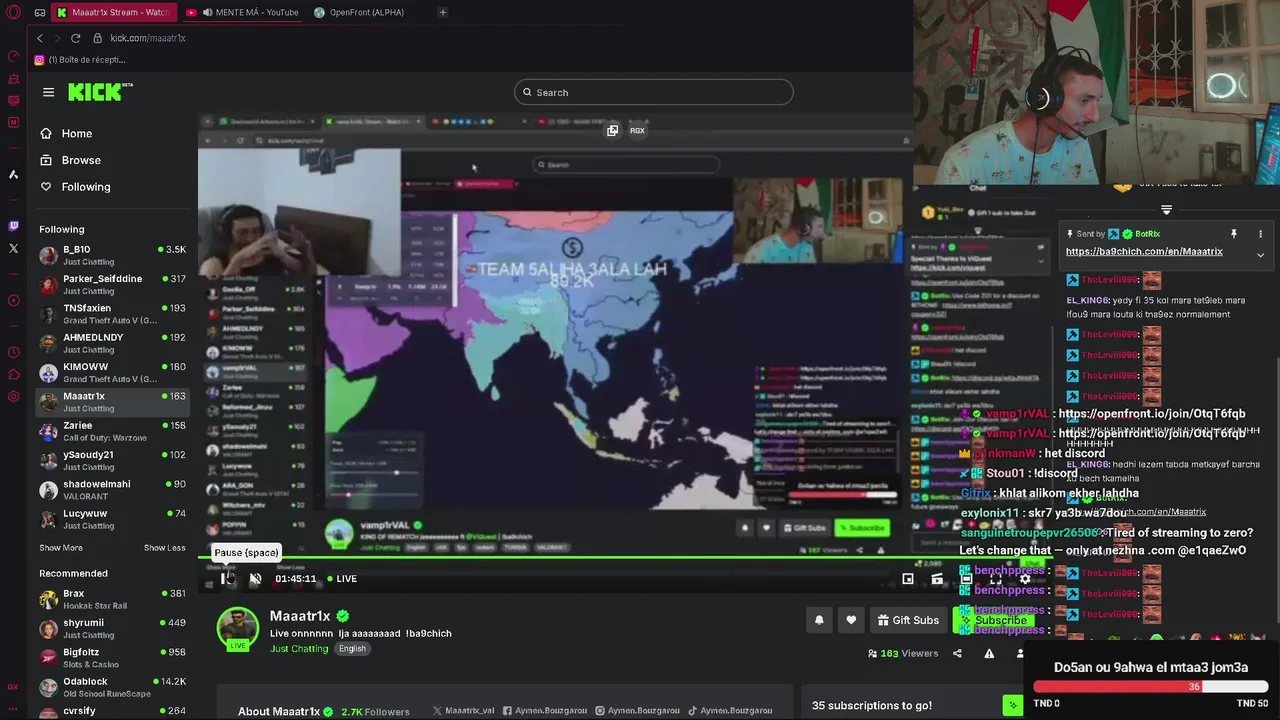The width and height of the screenshot is (1280, 720).
Task: Open Opera main menu icon
Action: [13, 12]
